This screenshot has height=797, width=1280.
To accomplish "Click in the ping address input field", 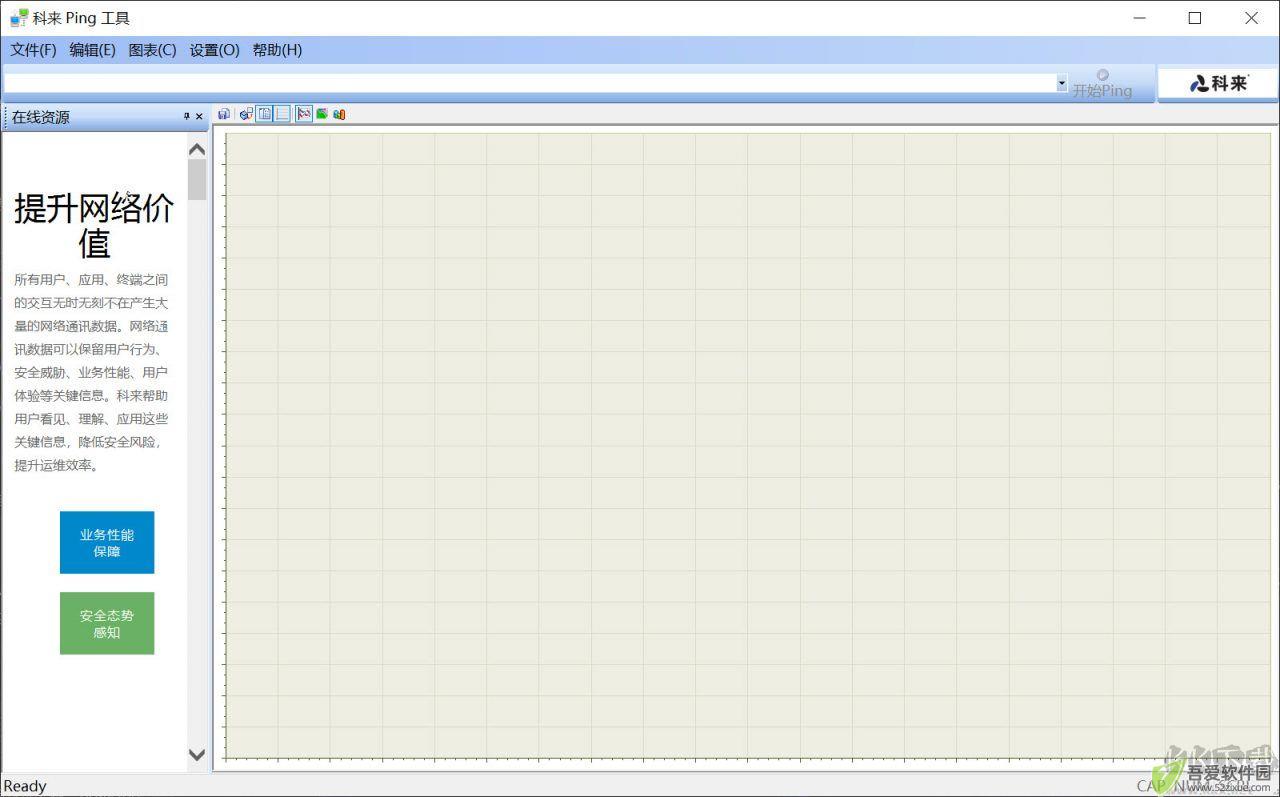I will 530,83.
